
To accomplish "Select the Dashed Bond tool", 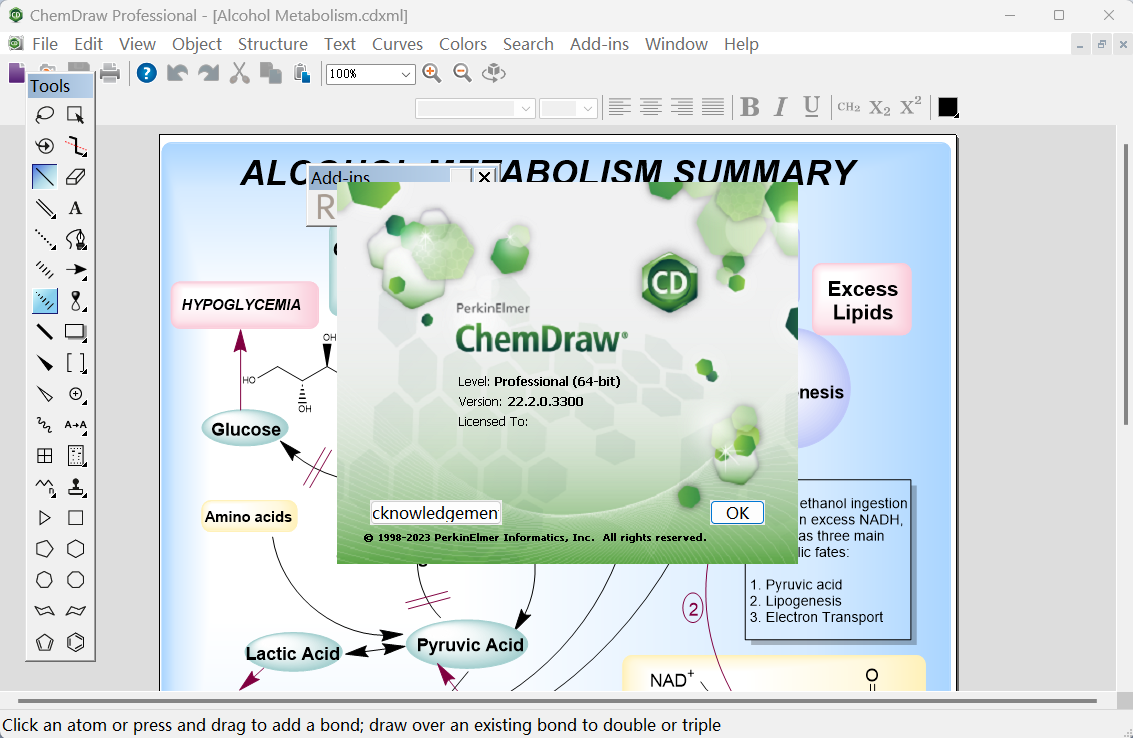I will click(45, 239).
